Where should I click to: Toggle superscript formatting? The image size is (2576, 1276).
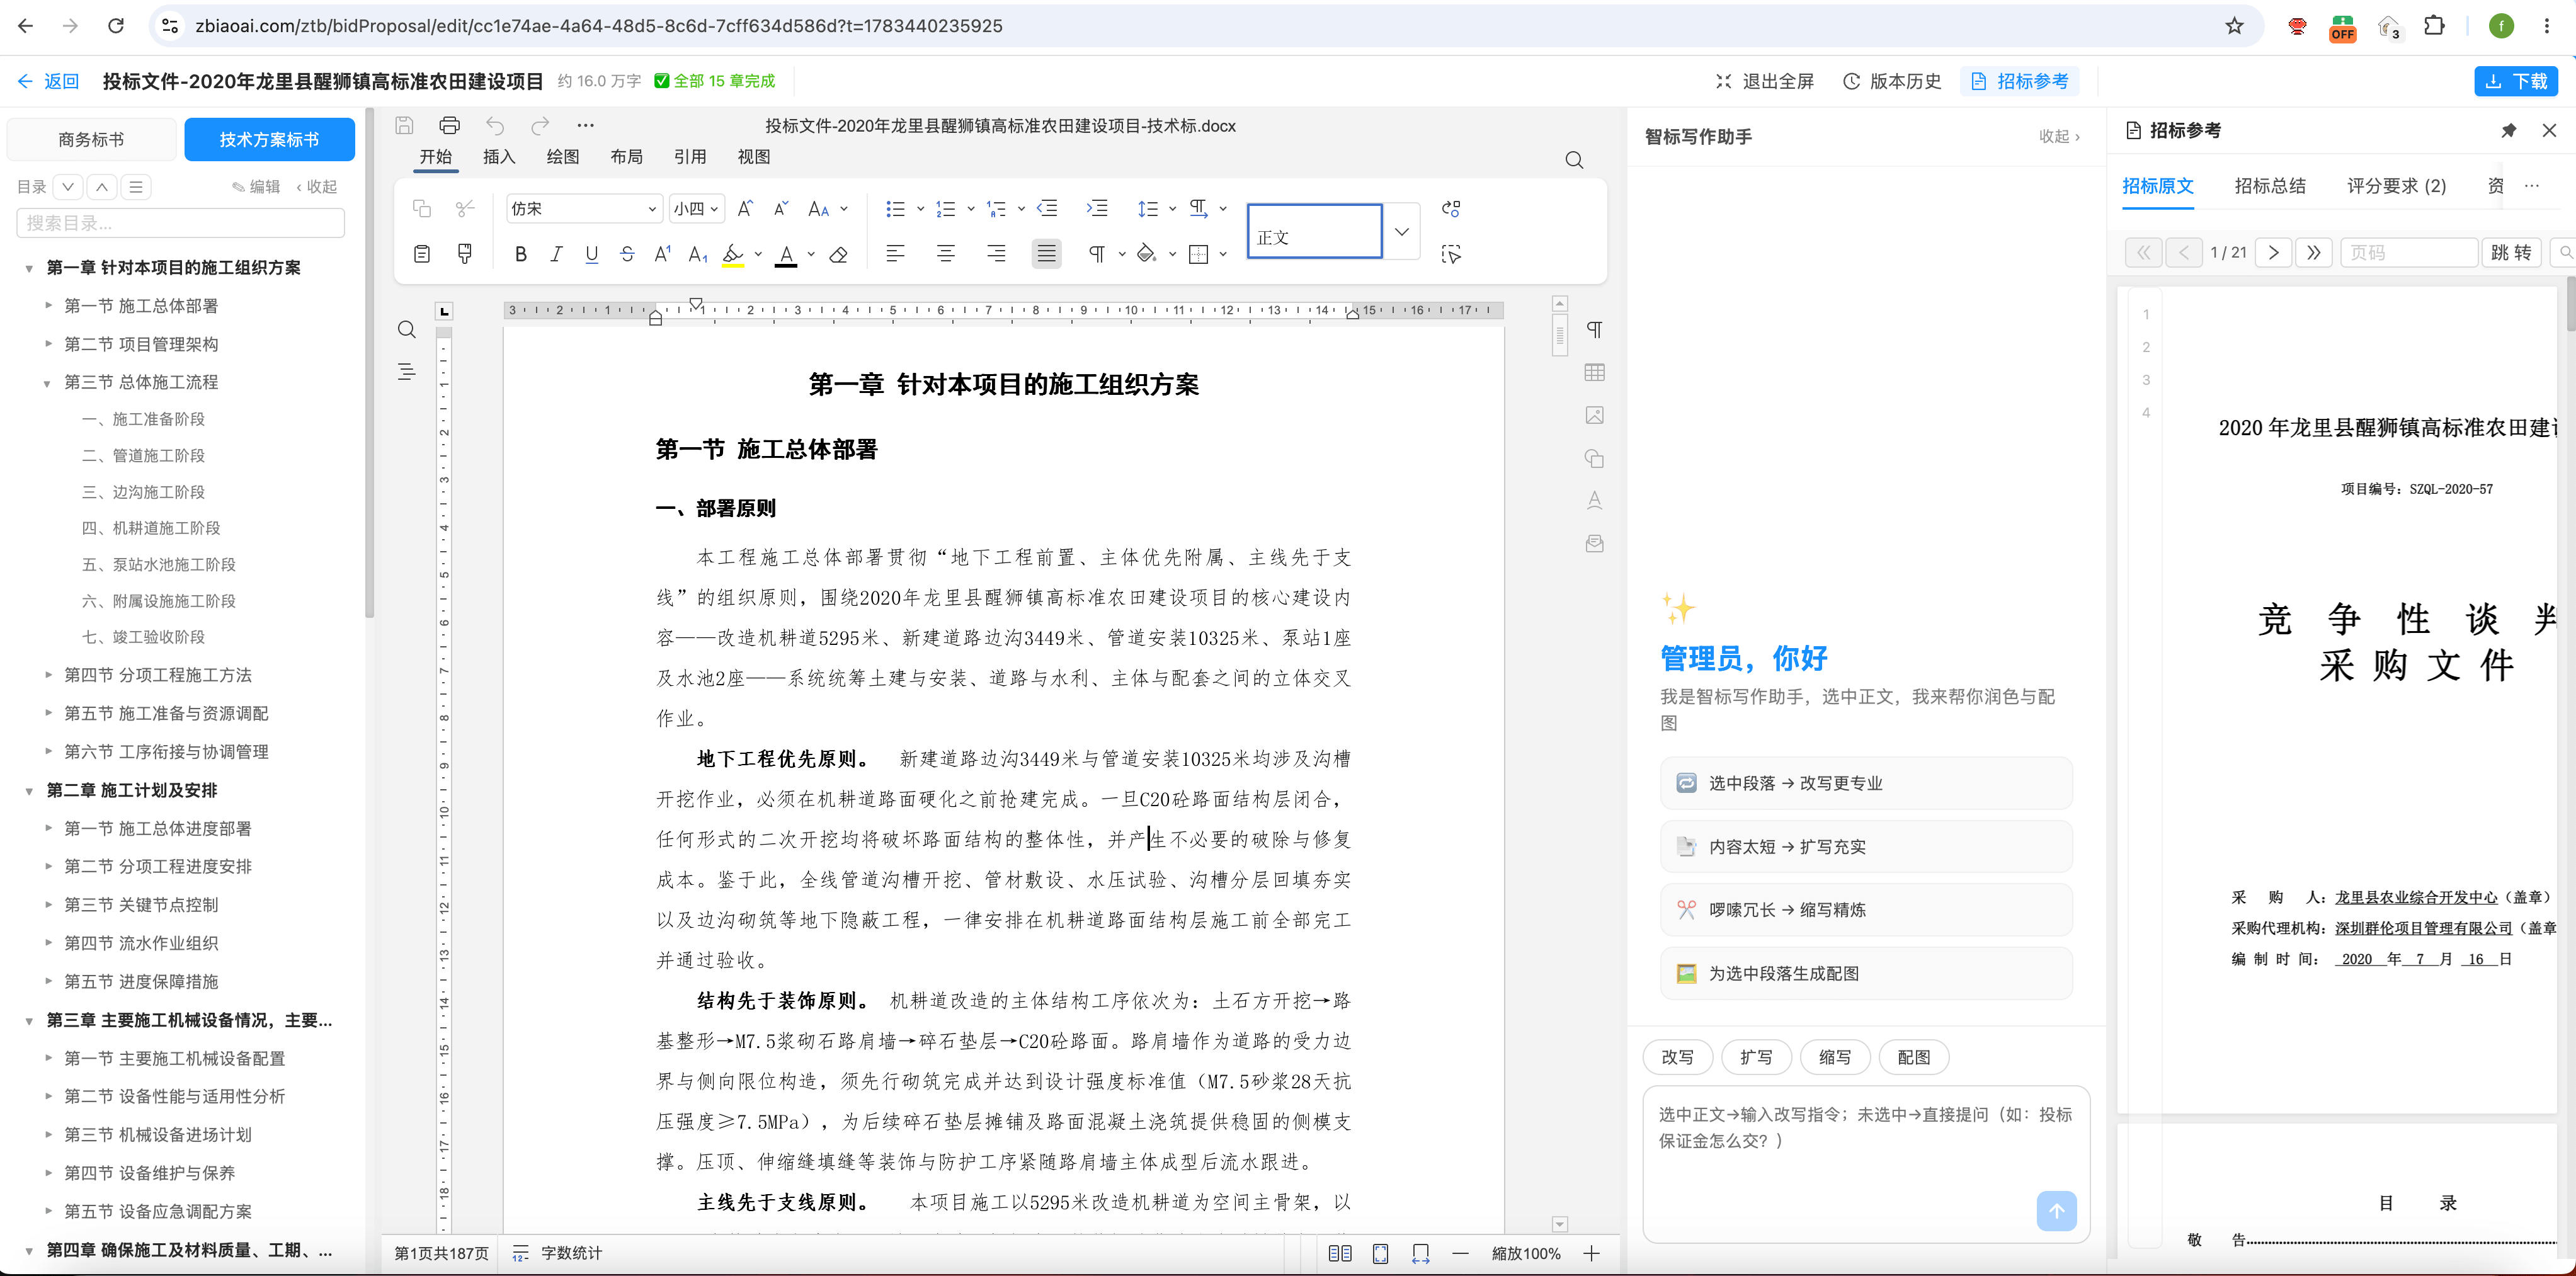click(x=663, y=254)
